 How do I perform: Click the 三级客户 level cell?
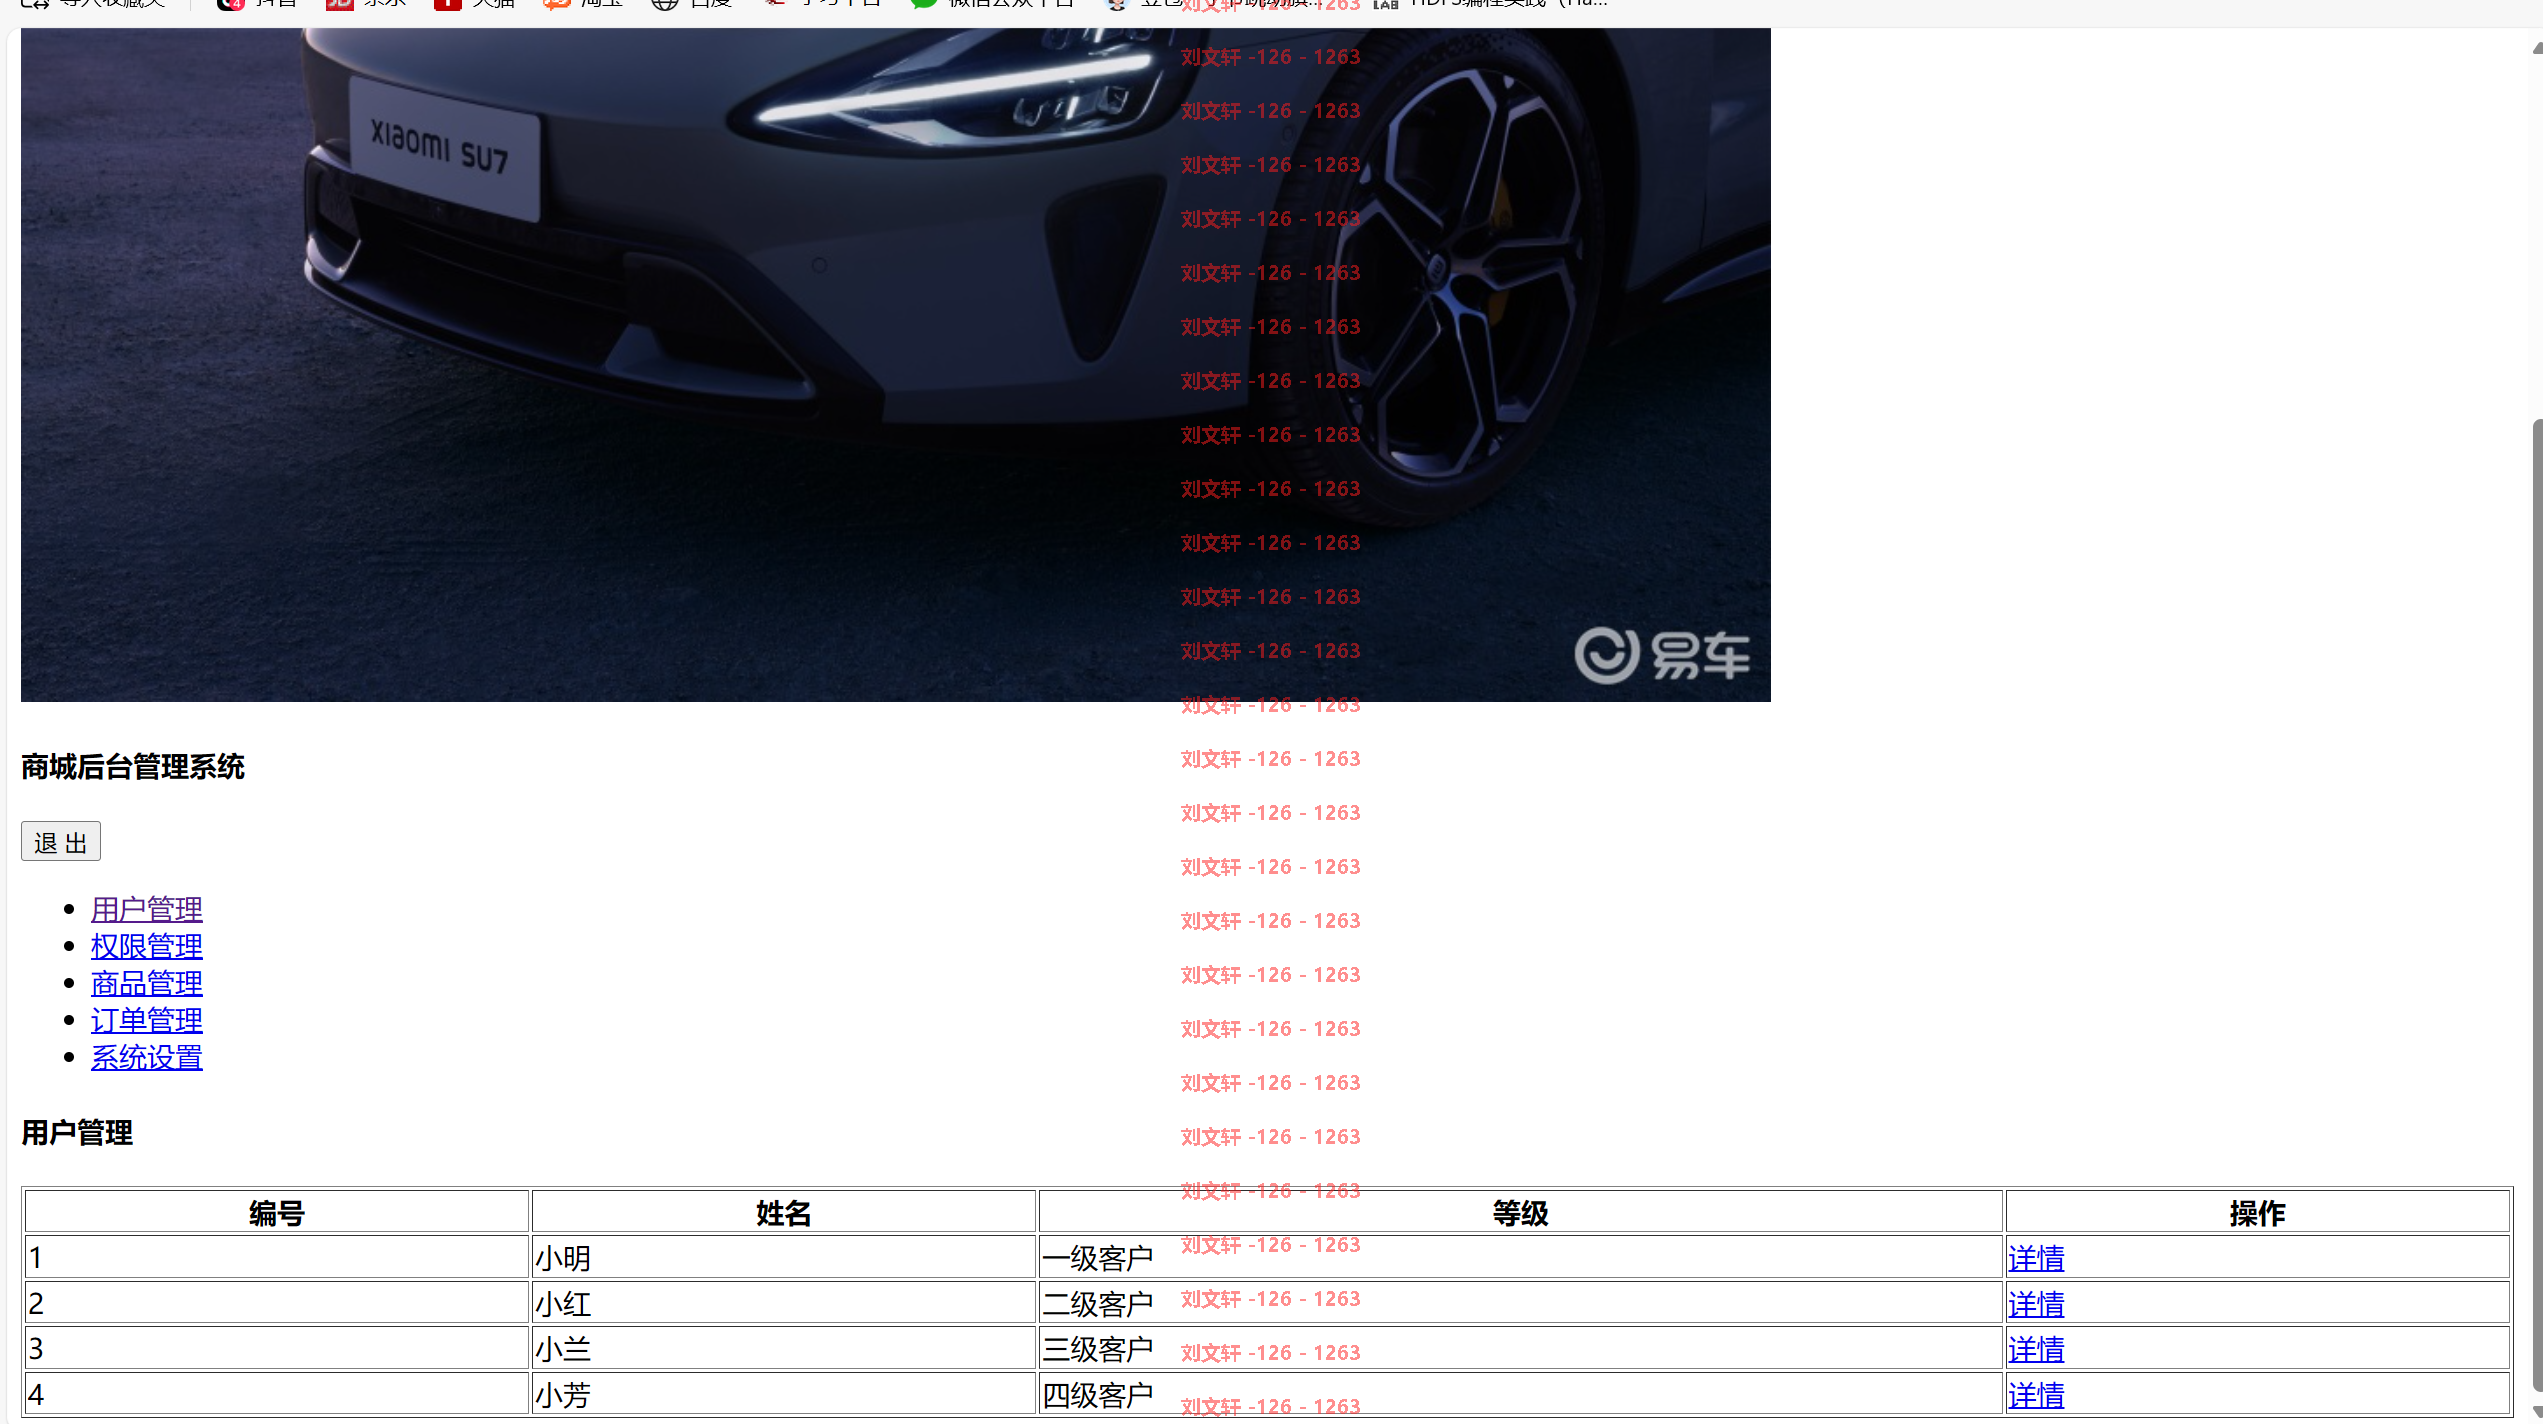1521,1349
